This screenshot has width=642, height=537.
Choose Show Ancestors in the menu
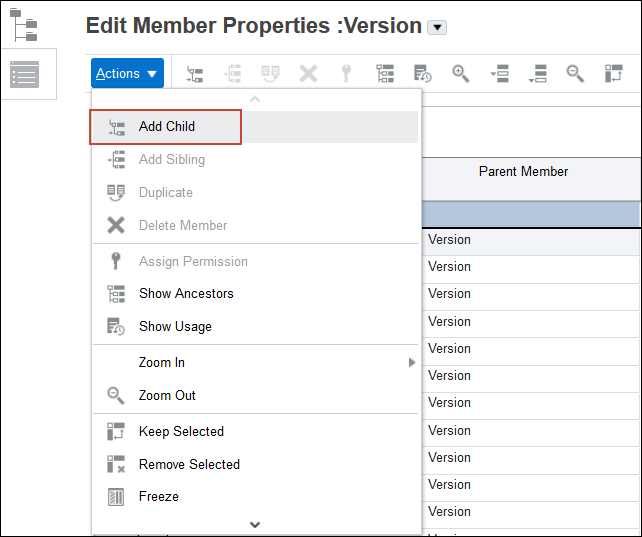pyautogui.click(x=255, y=293)
